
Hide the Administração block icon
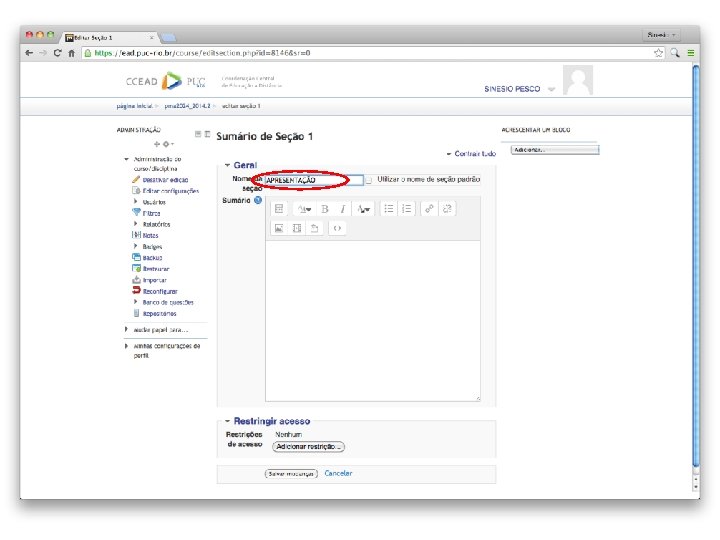[x=198, y=134]
